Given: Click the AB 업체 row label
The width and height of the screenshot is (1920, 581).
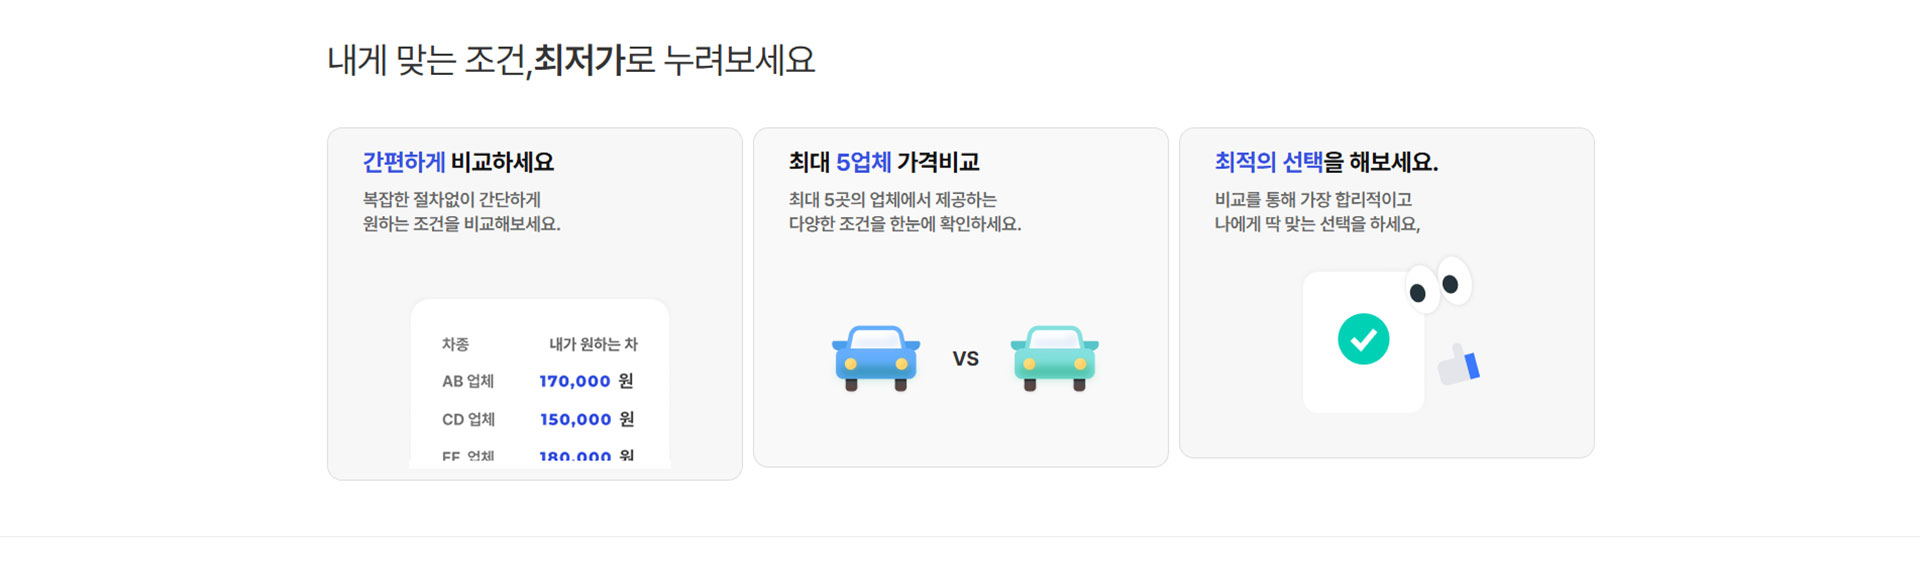Looking at the screenshot, I should (468, 381).
